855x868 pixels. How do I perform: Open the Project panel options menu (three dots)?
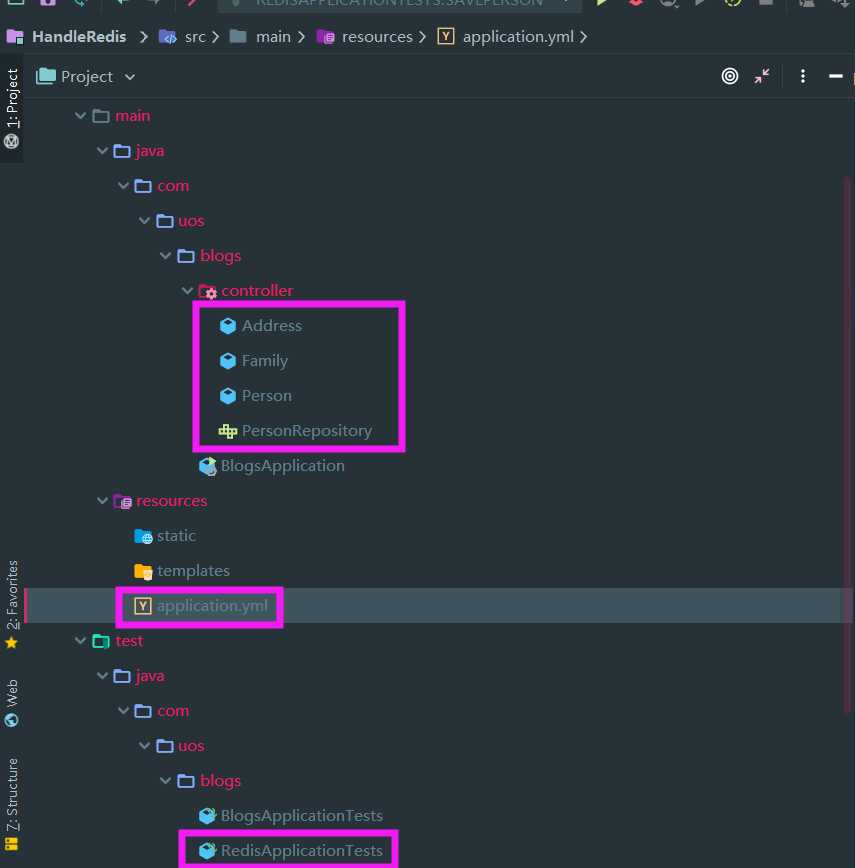[802, 76]
